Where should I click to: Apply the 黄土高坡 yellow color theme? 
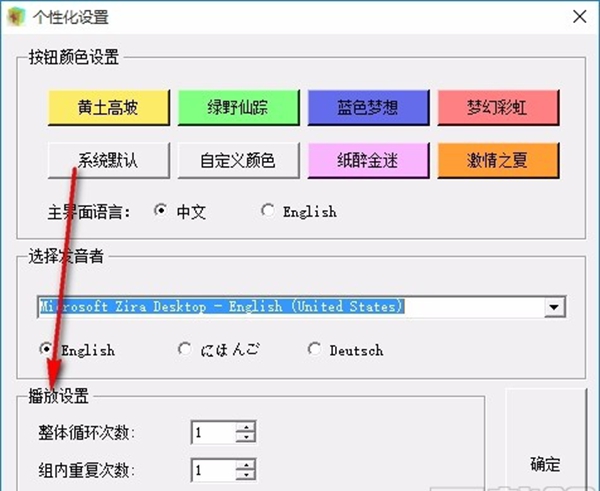coord(109,108)
